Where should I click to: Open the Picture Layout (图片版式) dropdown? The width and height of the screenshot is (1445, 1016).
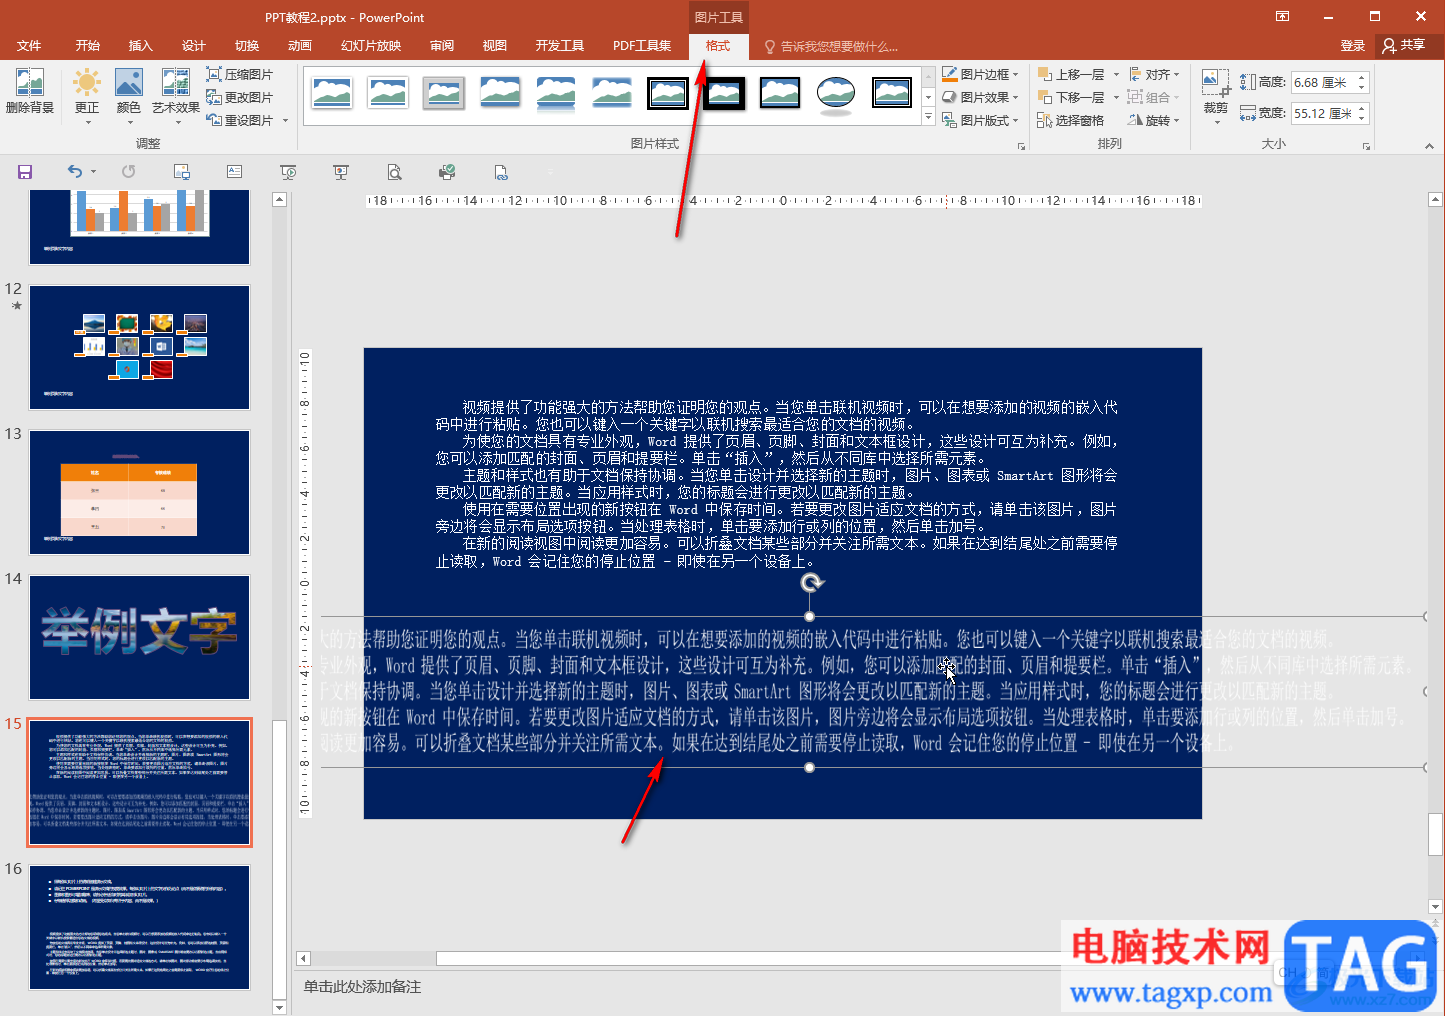click(980, 120)
